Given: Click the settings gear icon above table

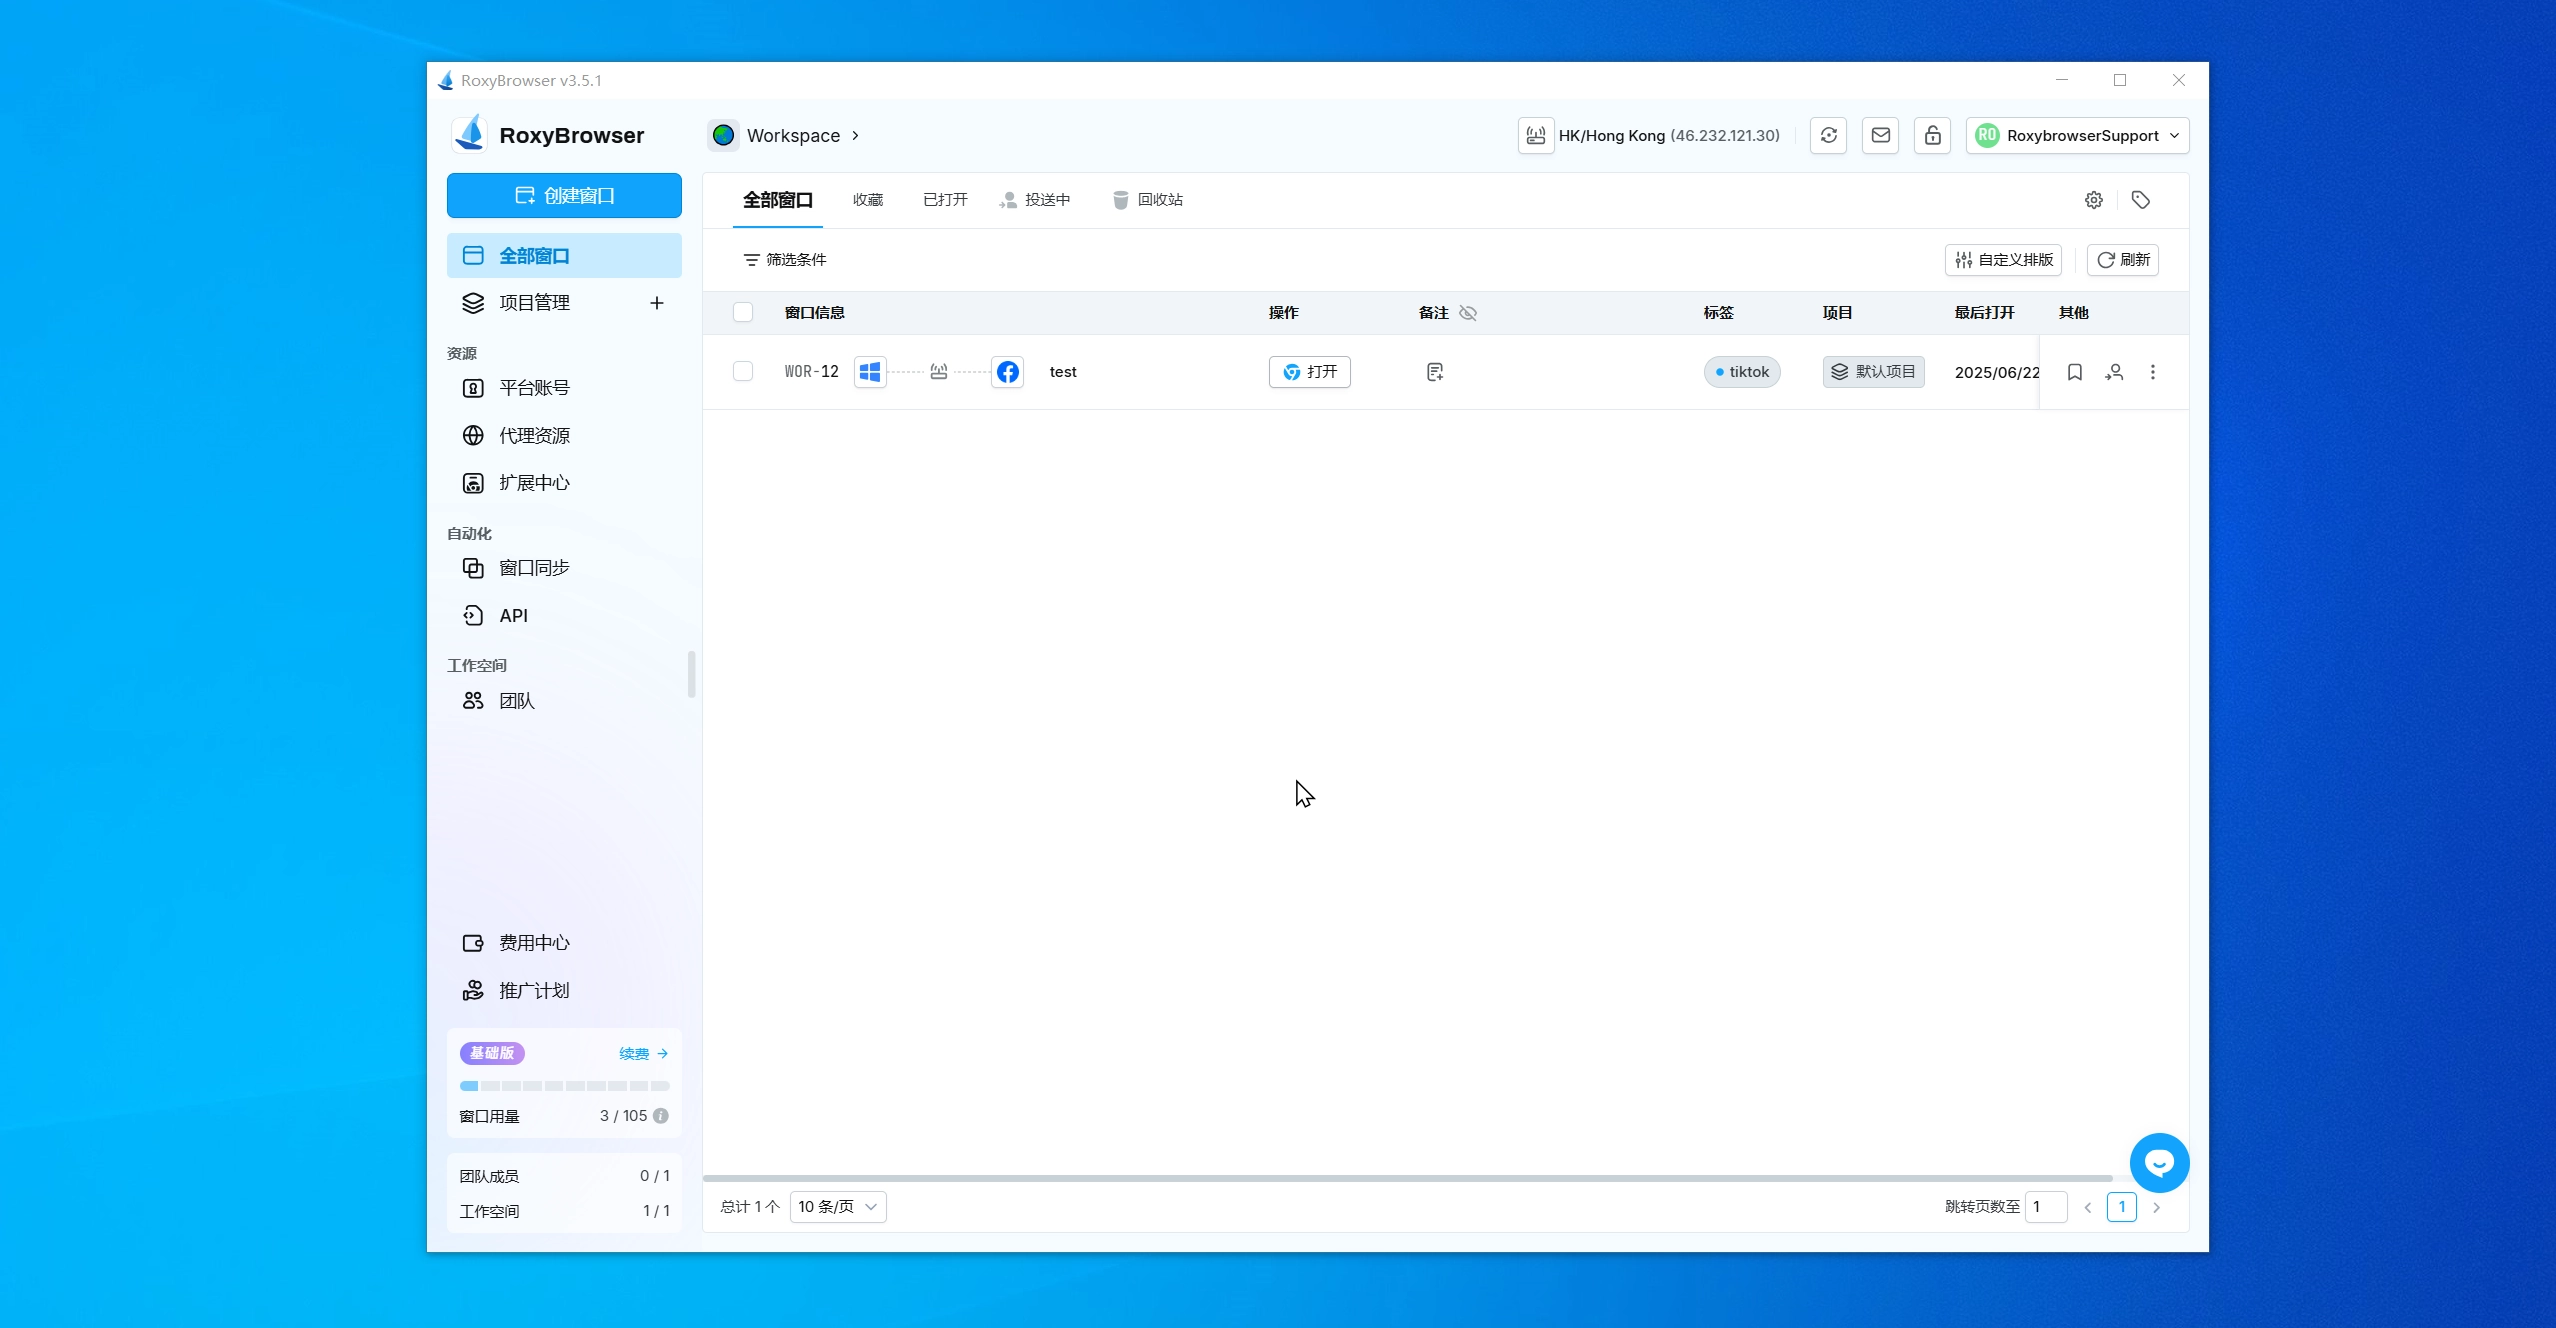Looking at the screenshot, I should 2094,200.
